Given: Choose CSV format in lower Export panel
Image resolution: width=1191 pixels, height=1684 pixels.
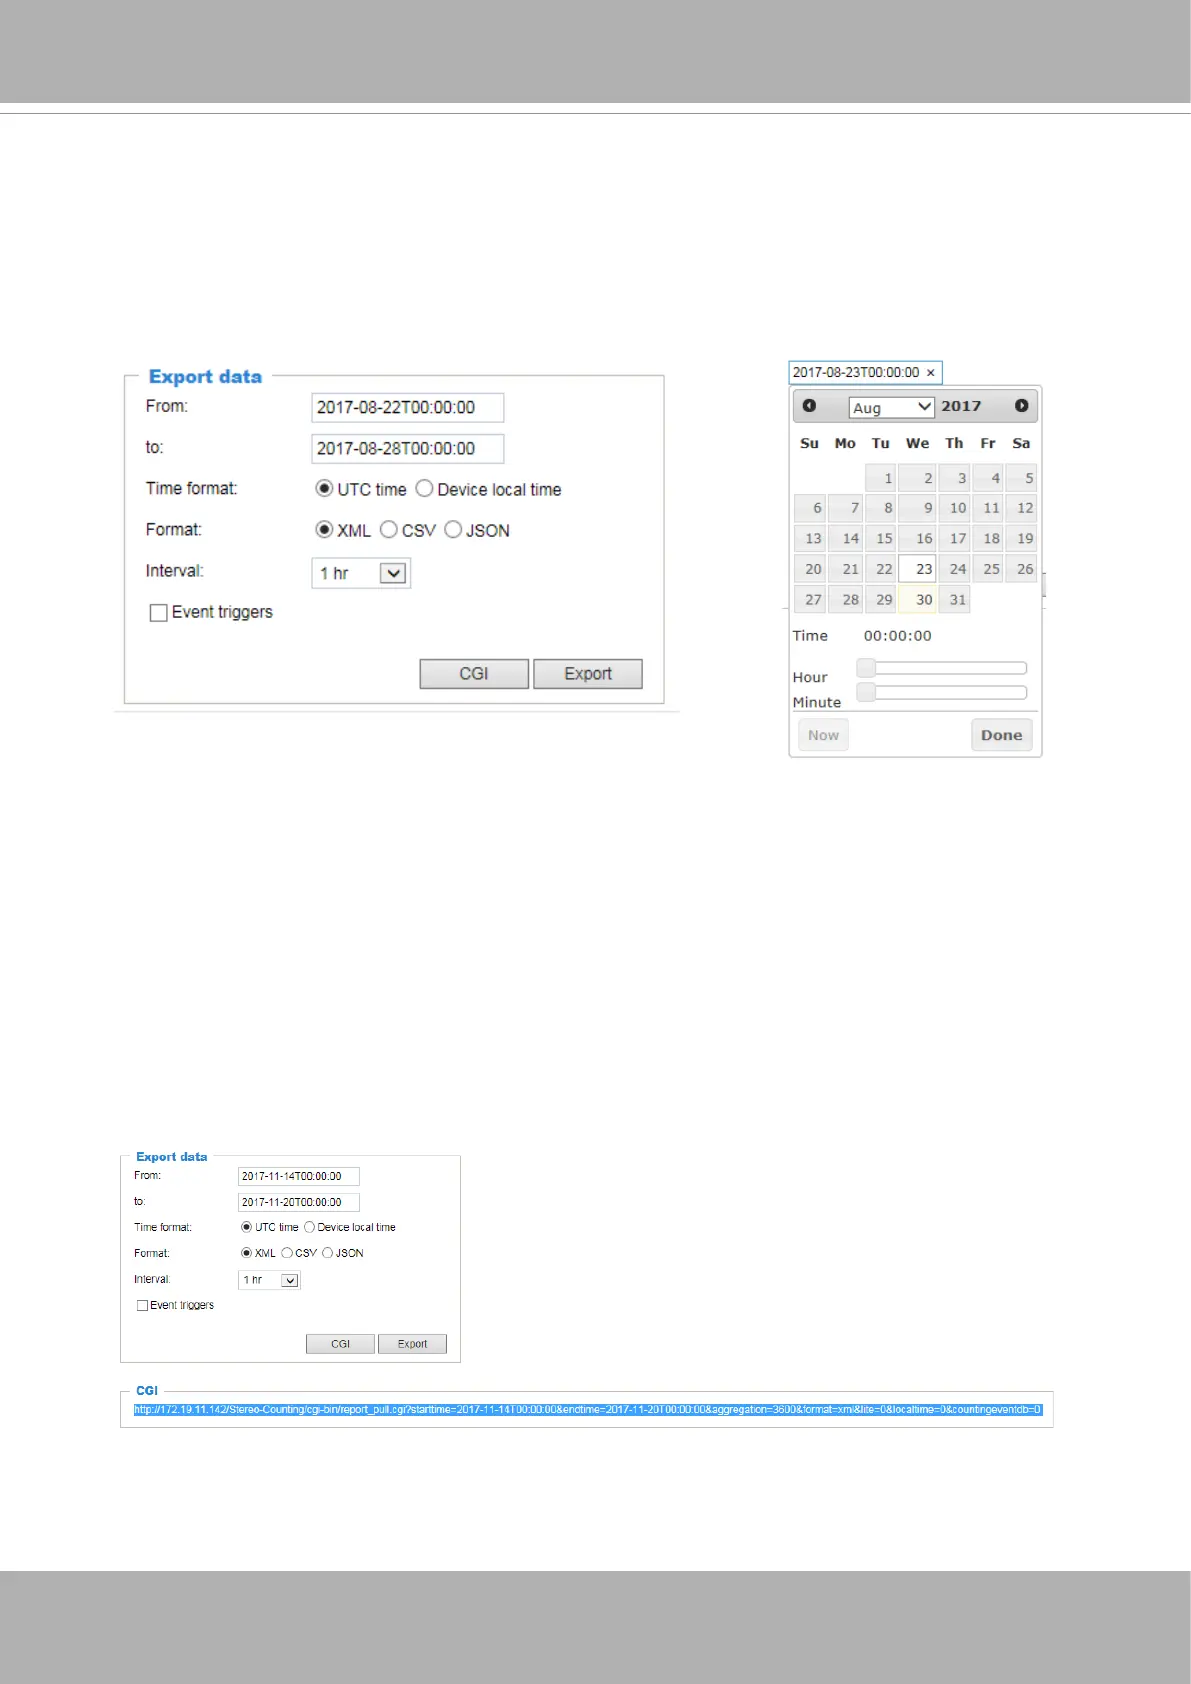Looking at the screenshot, I should pos(287,1253).
